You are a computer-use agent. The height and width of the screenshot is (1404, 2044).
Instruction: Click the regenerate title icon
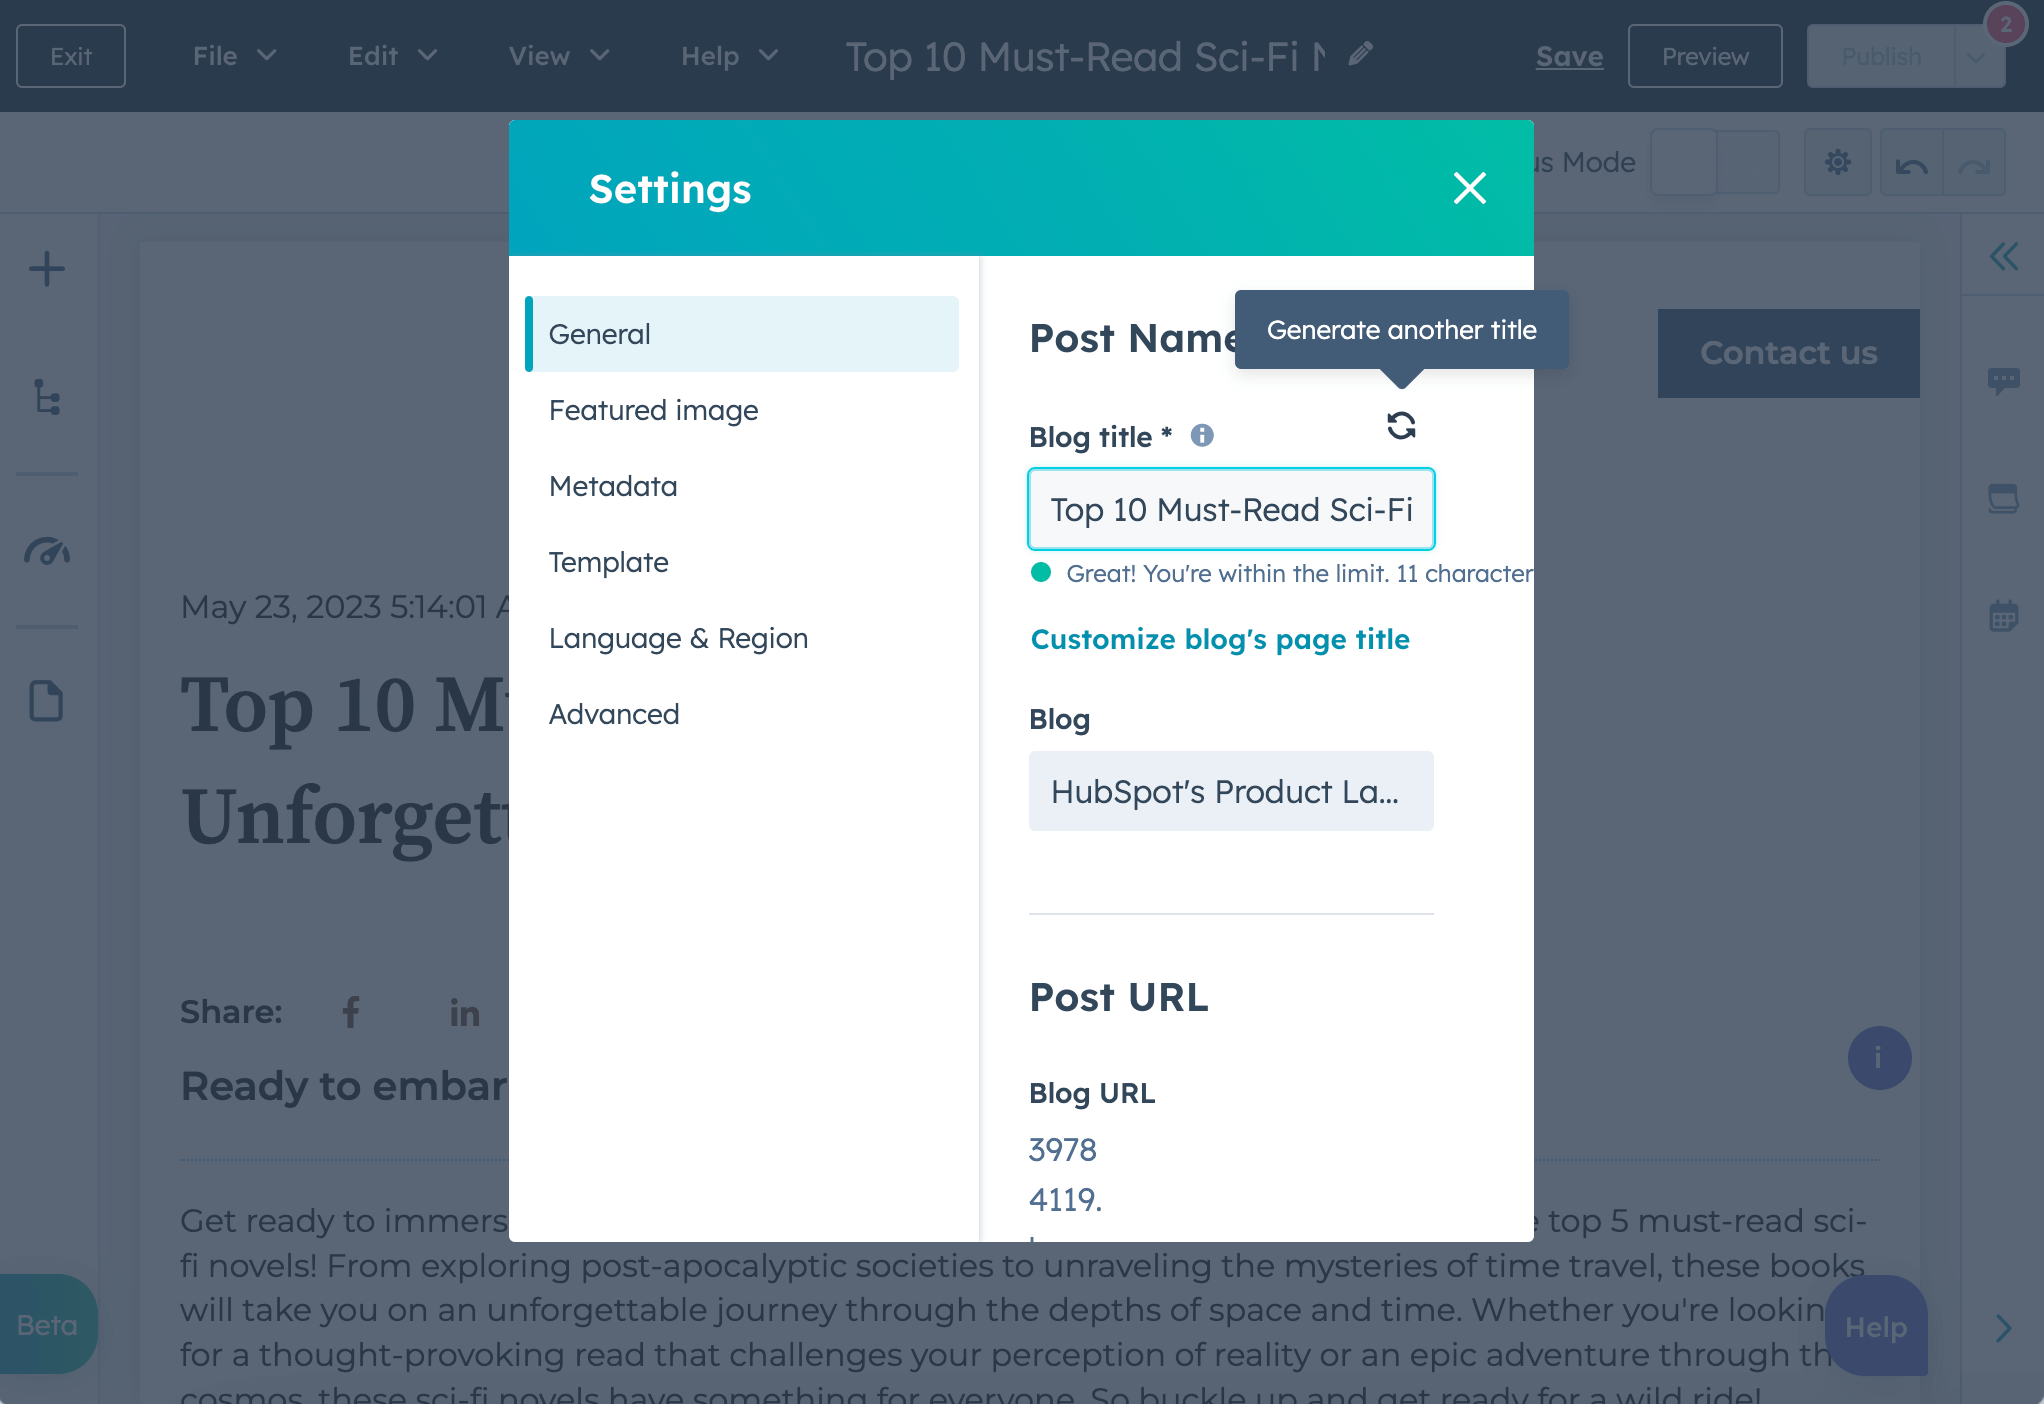coord(1401,424)
